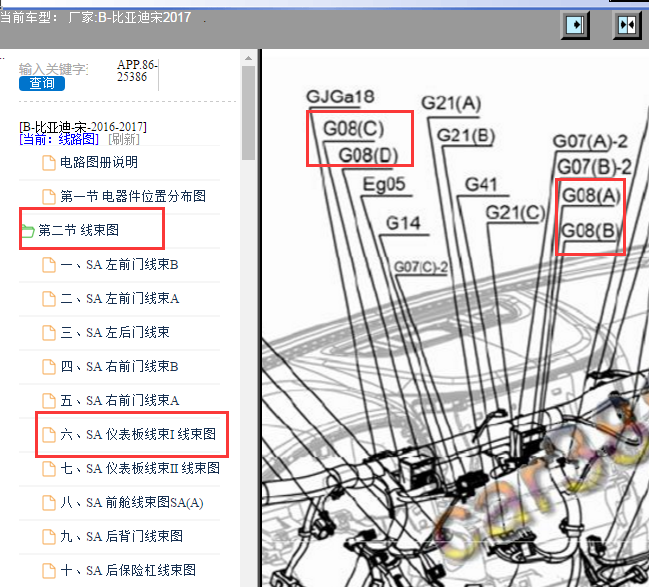
Task: Click the 当前车型 vehicle model header text
Action: [96, 17]
